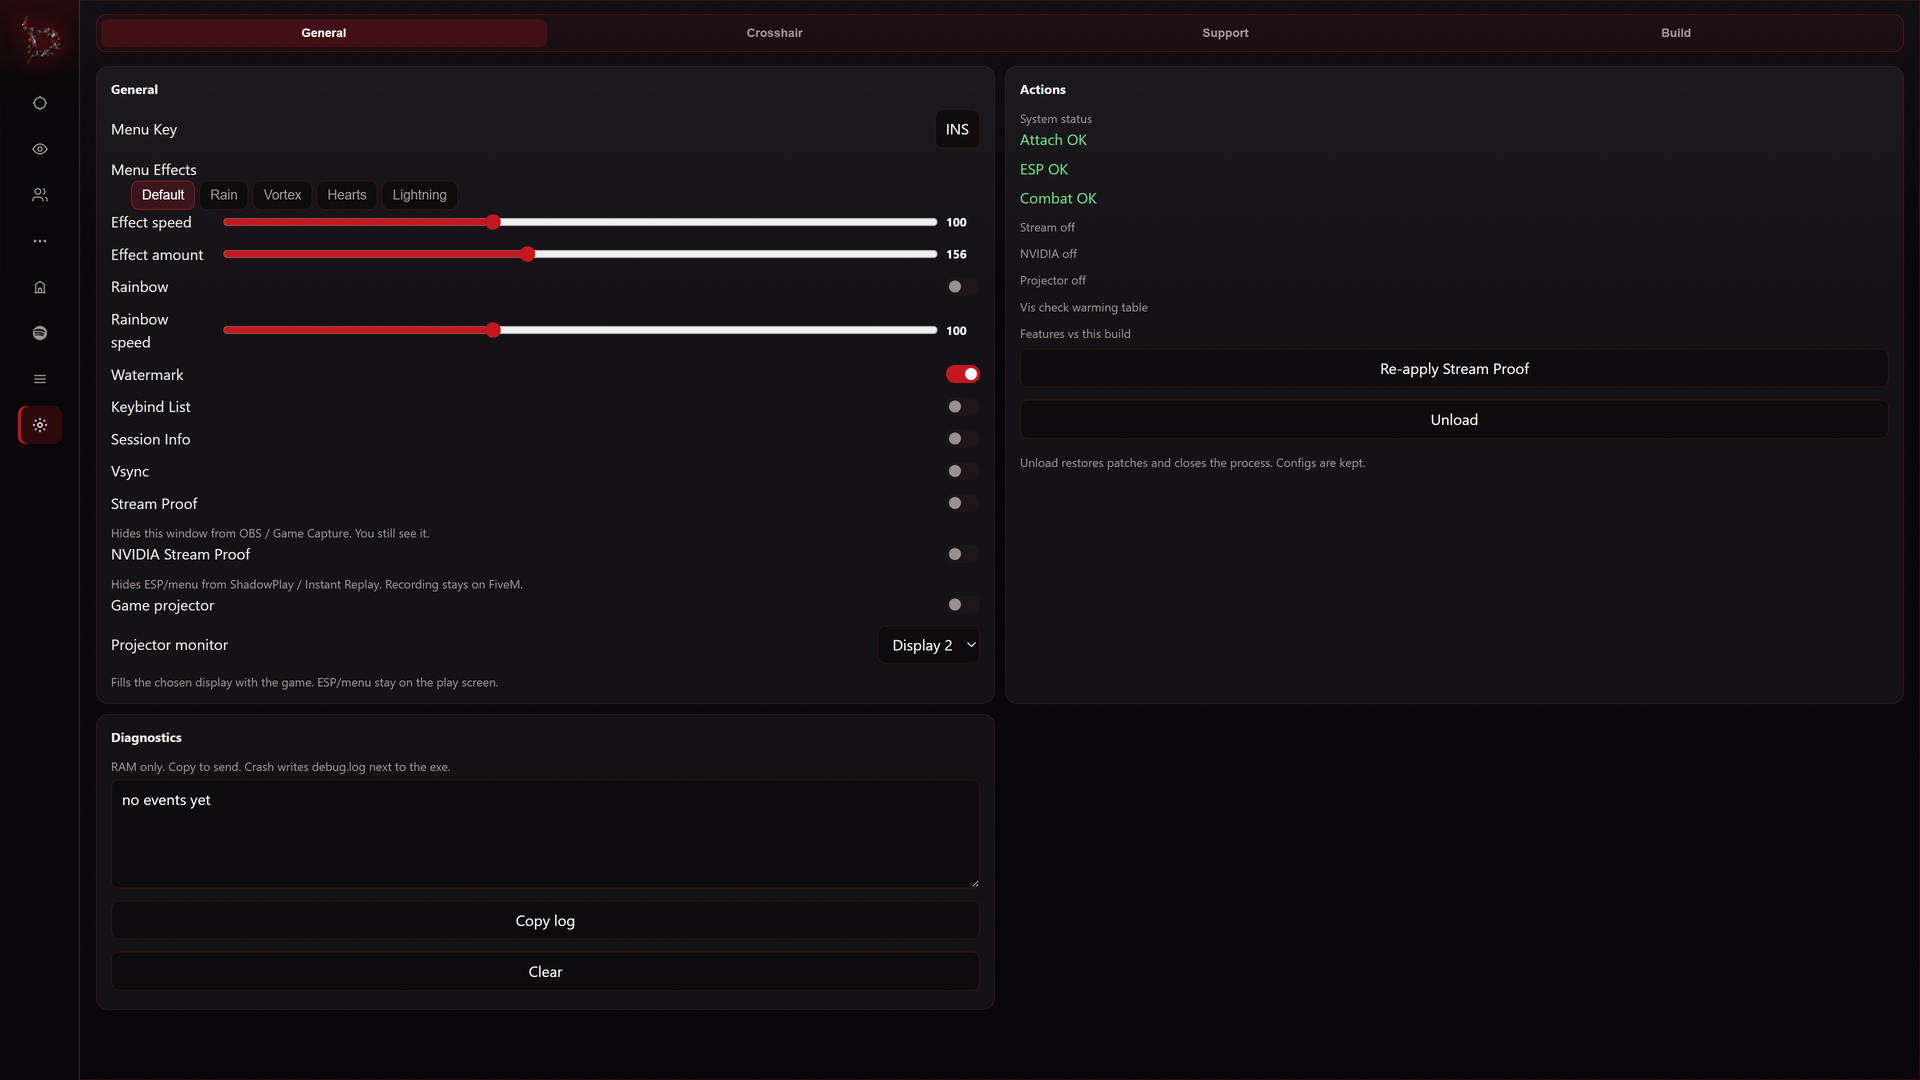Enable the Game projector switch
Viewport: 1920px width, 1080px height.
(x=962, y=605)
